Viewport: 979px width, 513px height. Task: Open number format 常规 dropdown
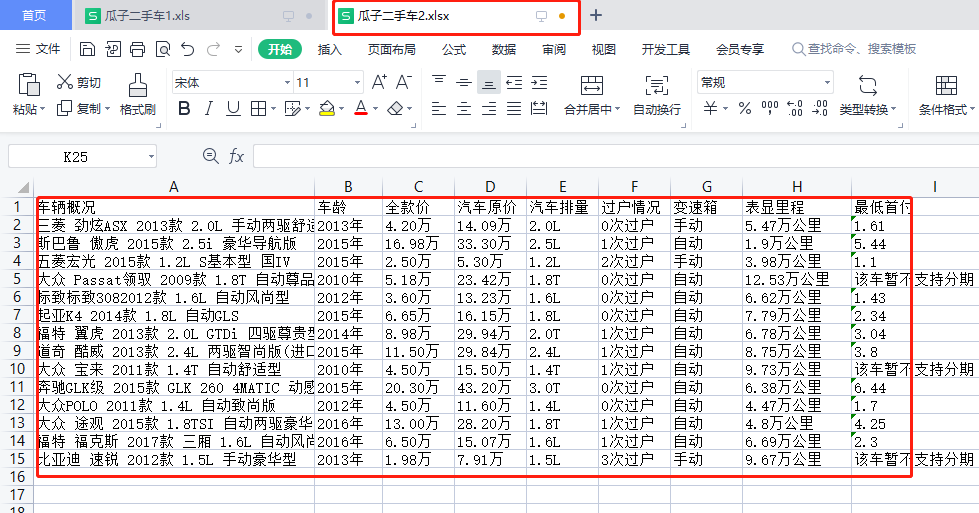tap(827, 82)
